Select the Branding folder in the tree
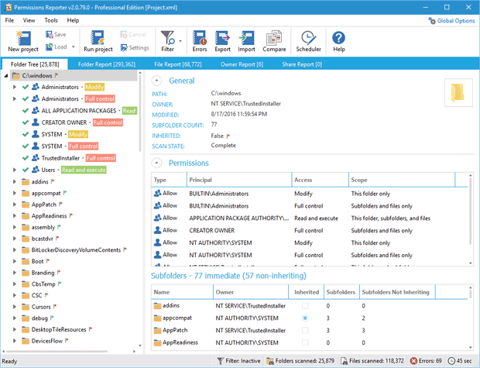This screenshot has height=368, width=480. [43, 273]
